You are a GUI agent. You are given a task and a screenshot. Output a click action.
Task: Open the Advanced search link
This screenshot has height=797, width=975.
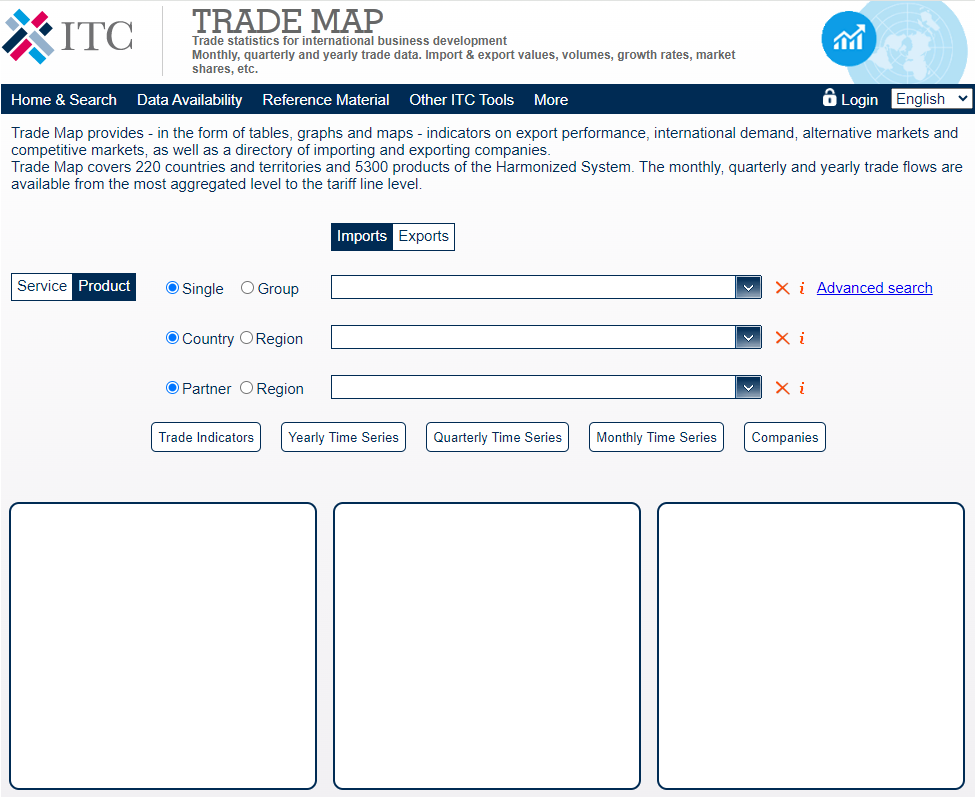pyautogui.click(x=874, y=288)
